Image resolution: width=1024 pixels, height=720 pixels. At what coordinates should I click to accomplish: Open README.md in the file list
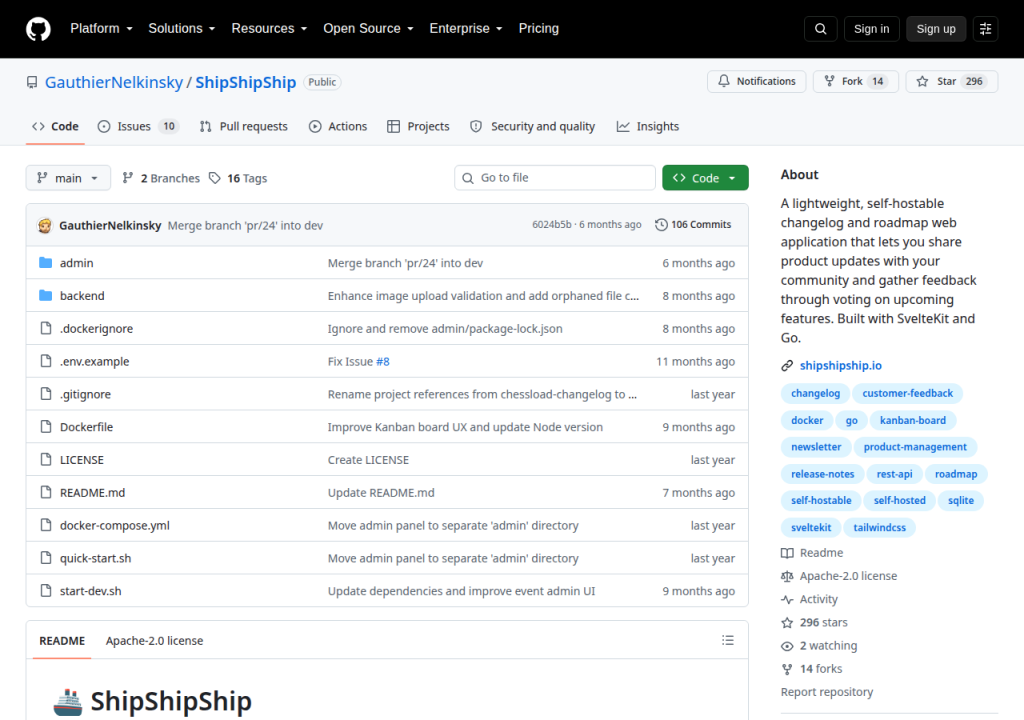tap(92, 493)
